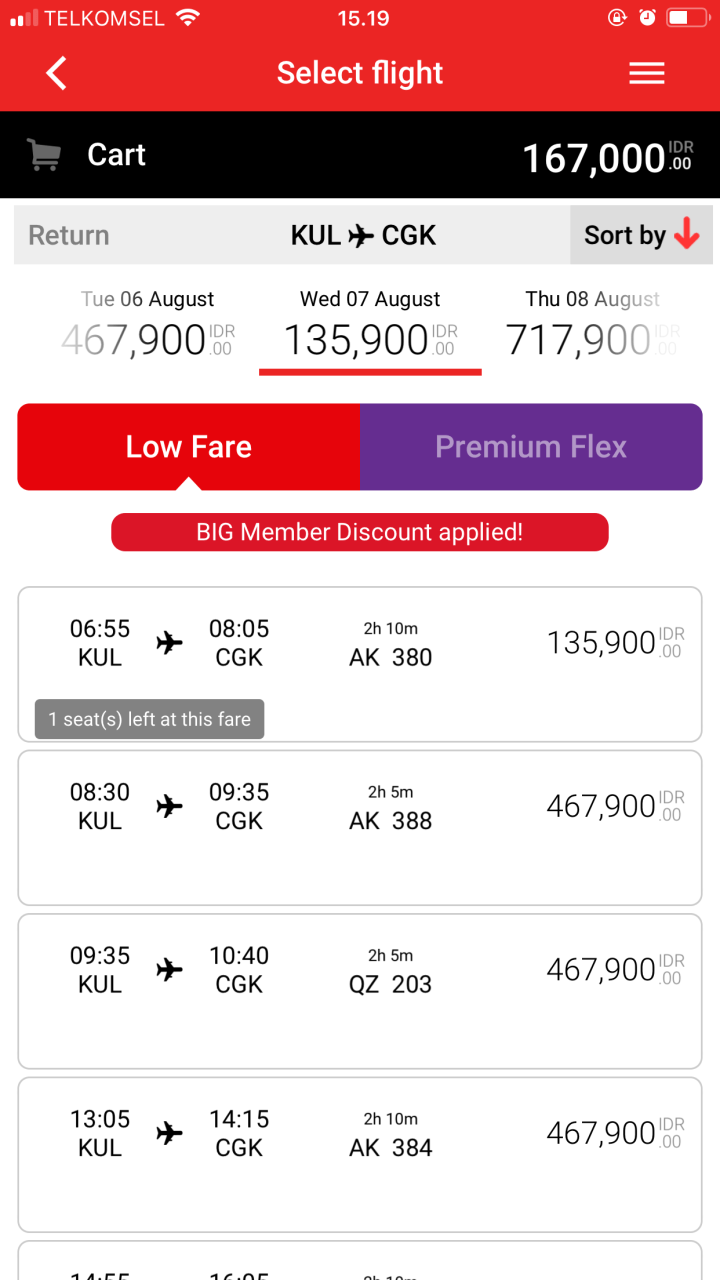This screenshot has width=720, height=1280.
Task: Select Tue 06 August date
Action: (x=147, y=326)
